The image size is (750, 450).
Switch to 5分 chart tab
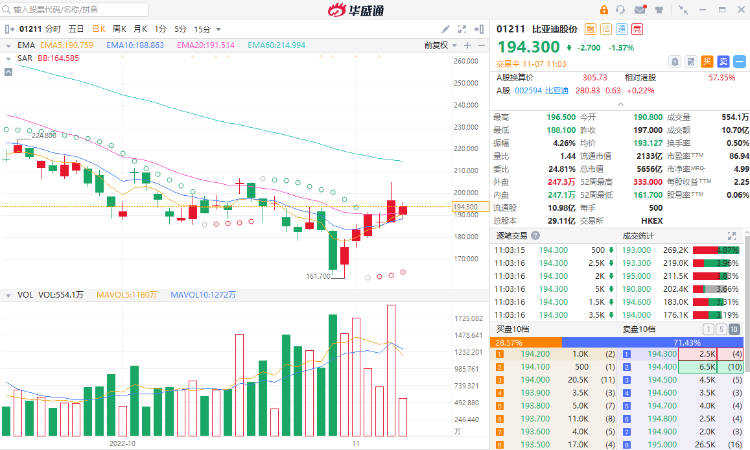180,29
